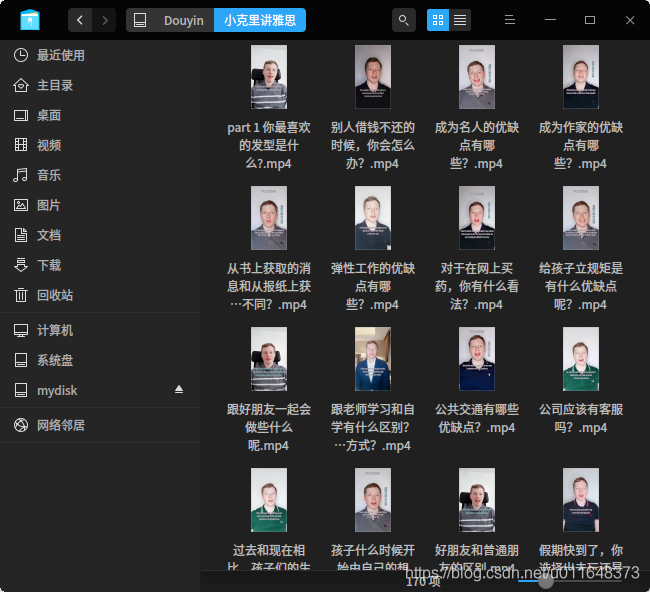
Task: Click the 图片 picture icon
Action: (x=21, y=205)
